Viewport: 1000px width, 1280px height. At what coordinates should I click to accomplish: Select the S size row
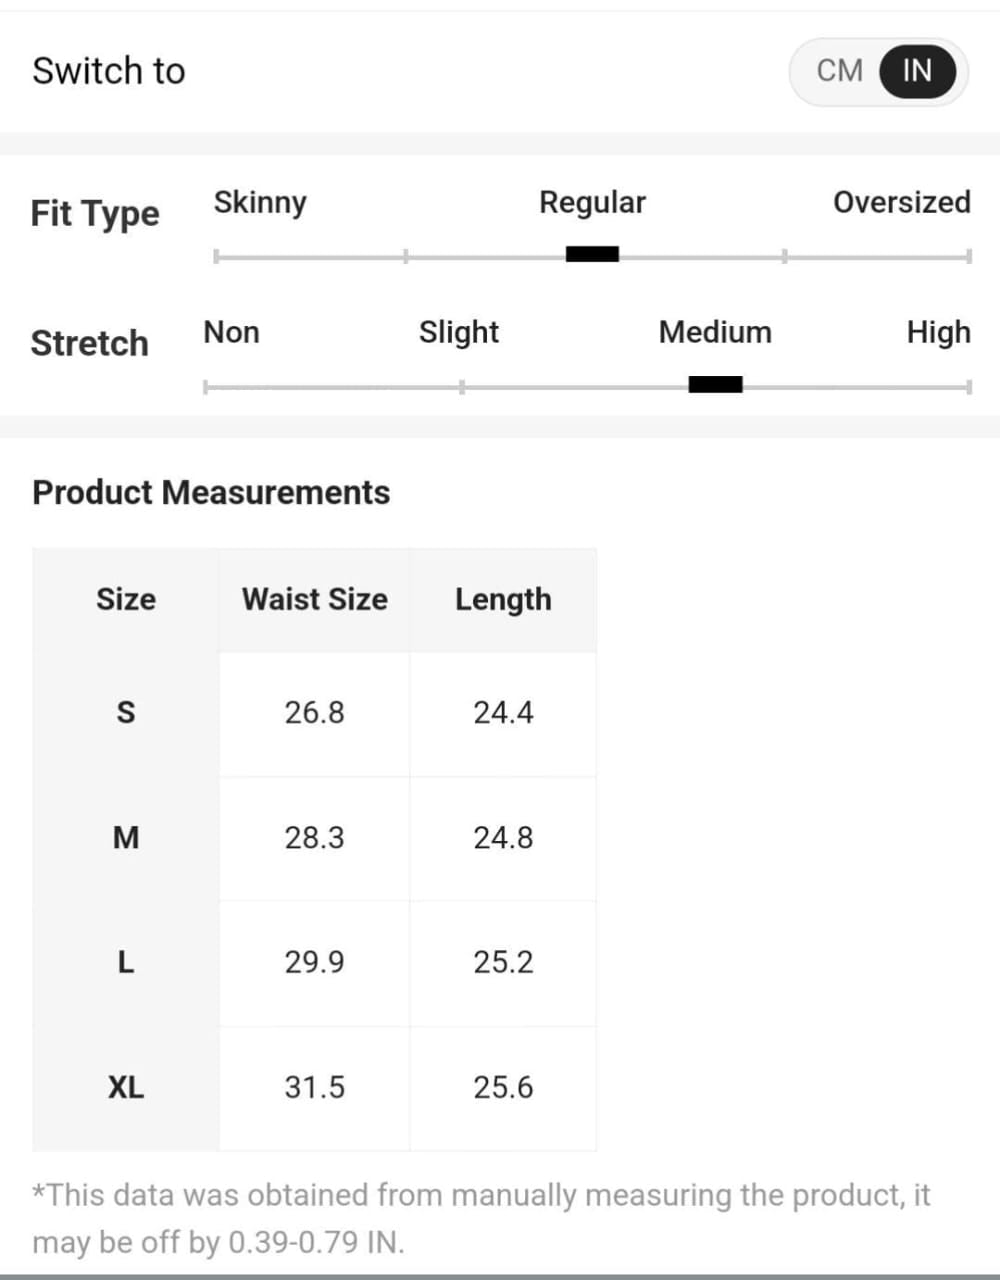point(126,713)
